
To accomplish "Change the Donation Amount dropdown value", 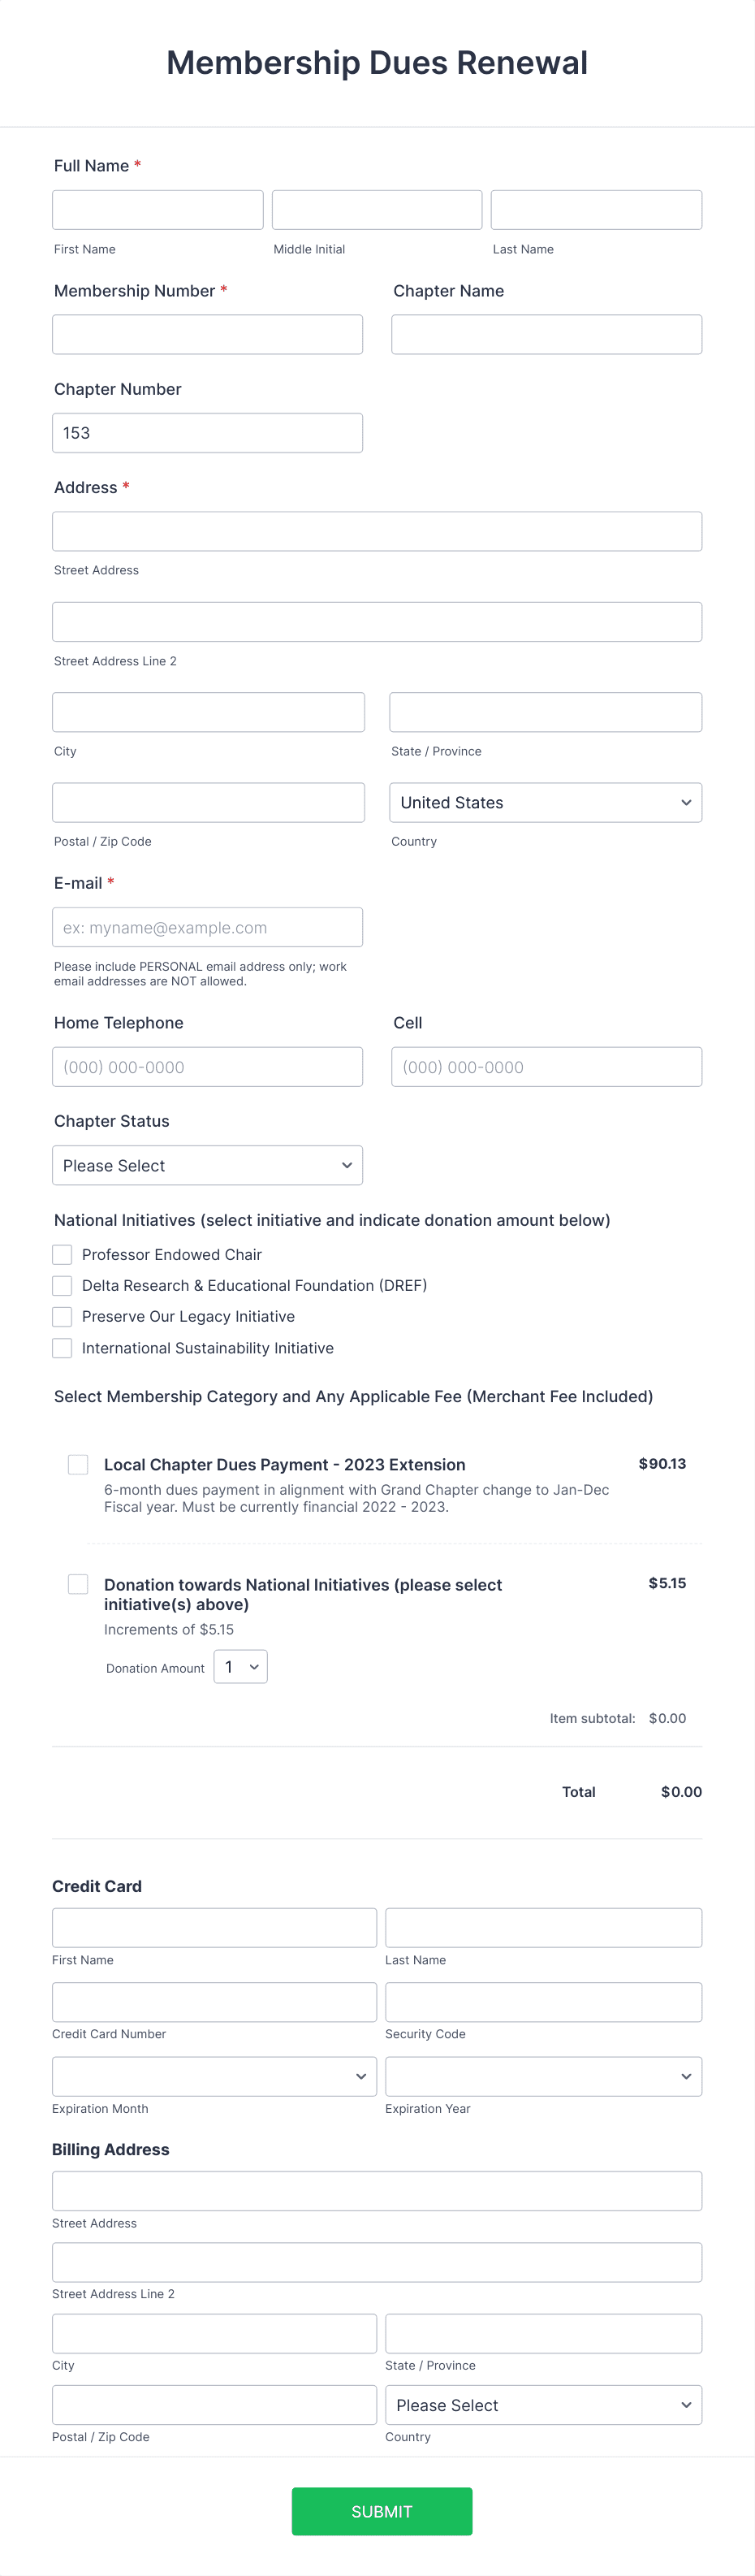I will tap(240, 1666).
